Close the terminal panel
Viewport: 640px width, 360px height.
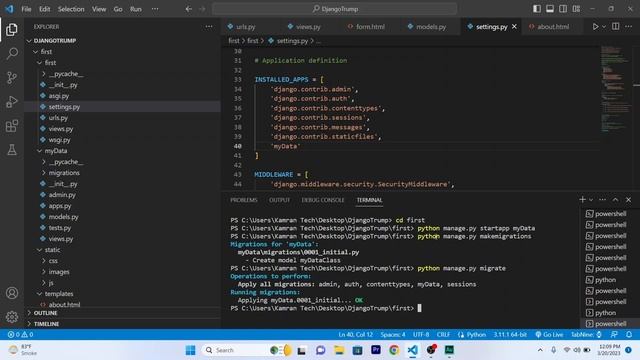pyautogui.click(x=629, y=200)
